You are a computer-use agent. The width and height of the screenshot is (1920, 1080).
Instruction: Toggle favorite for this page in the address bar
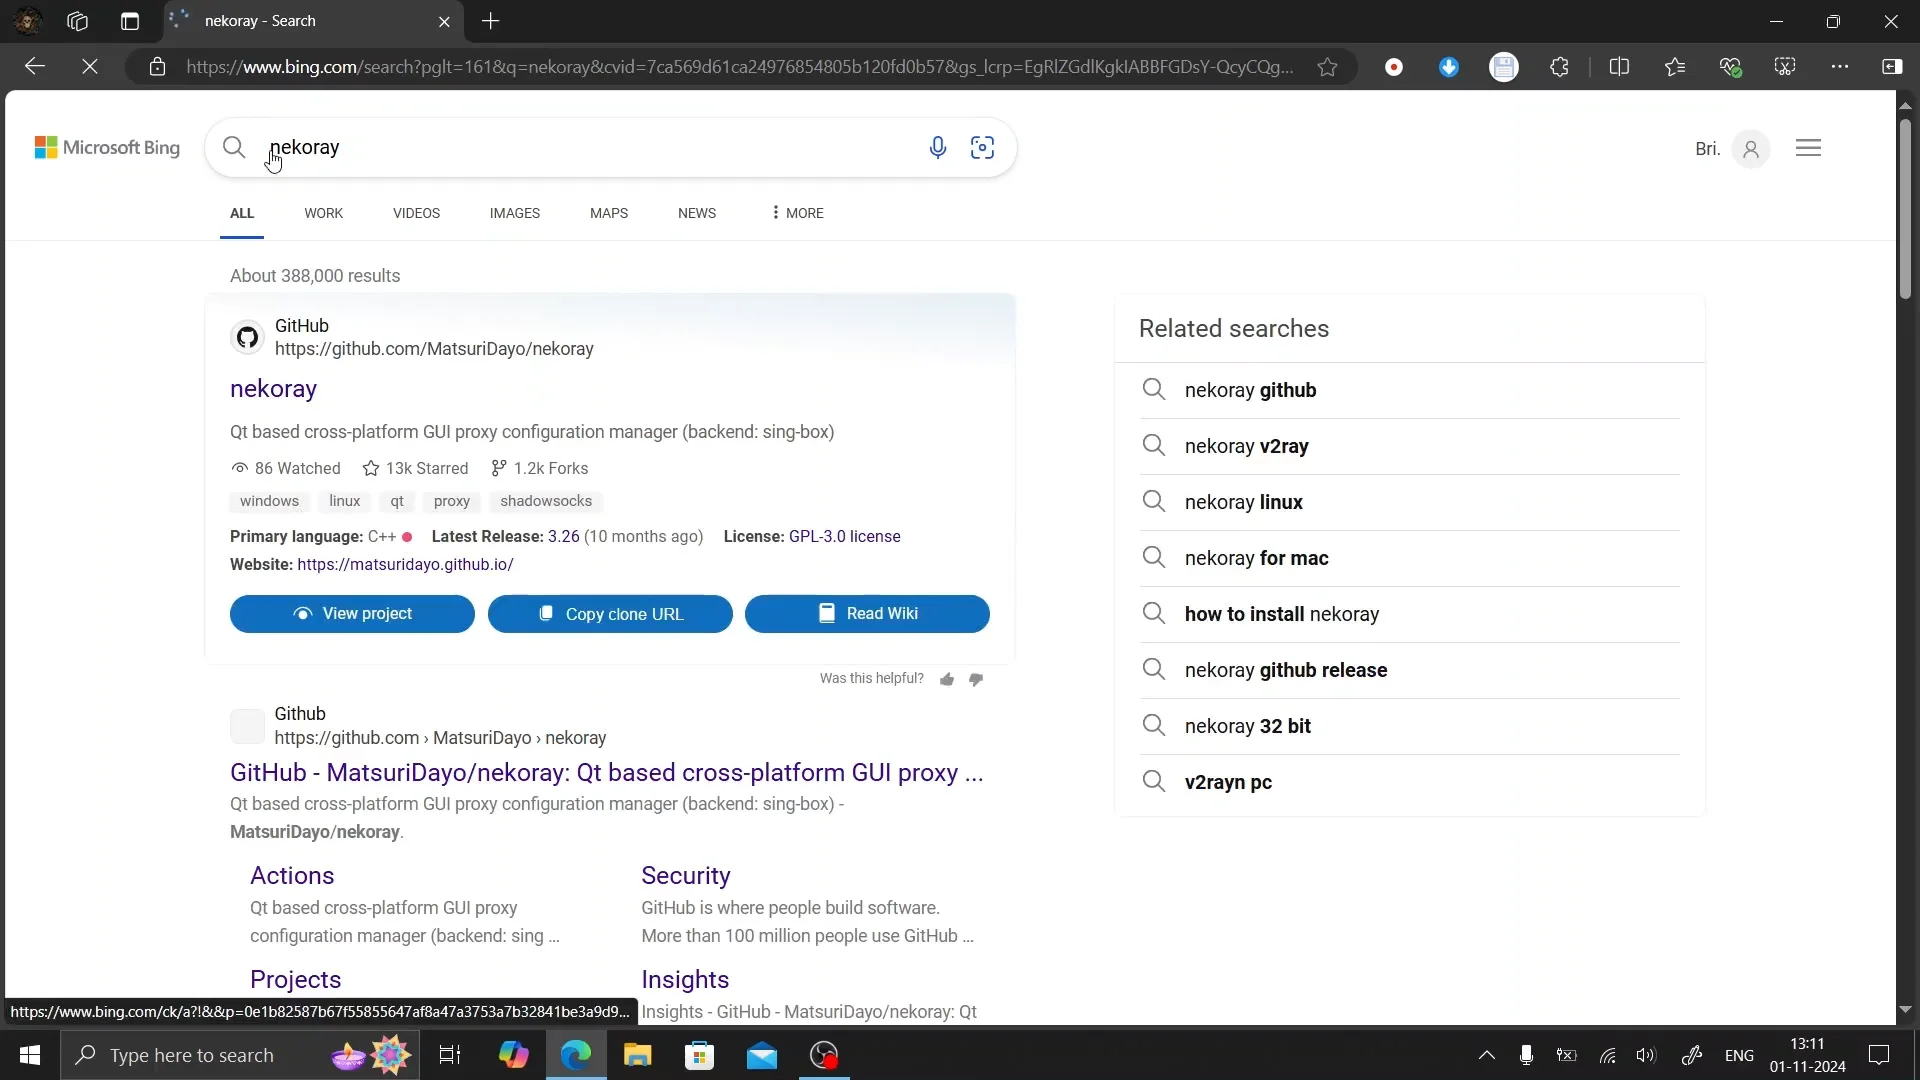[x=1327, y=66]
